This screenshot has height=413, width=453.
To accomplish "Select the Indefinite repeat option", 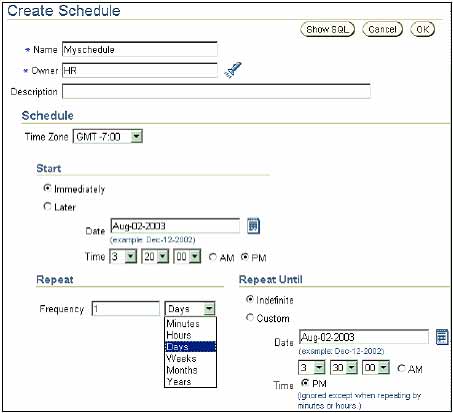I will (250, 299).
